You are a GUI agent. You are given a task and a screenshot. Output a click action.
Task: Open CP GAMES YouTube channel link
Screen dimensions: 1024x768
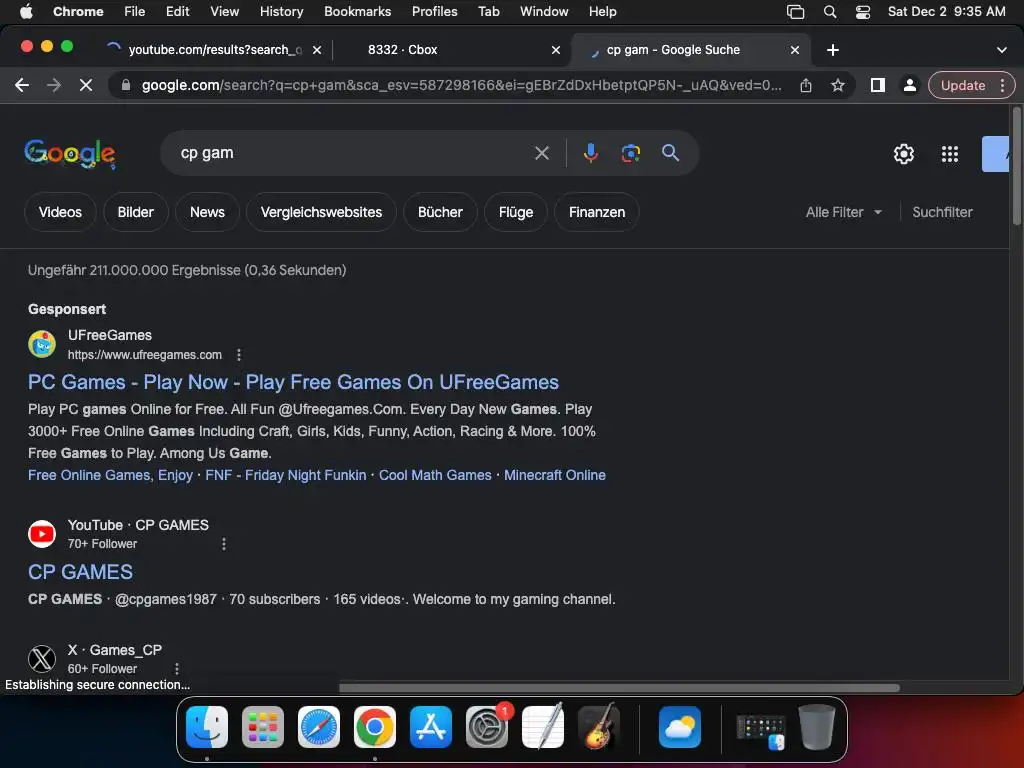point(80,572)
